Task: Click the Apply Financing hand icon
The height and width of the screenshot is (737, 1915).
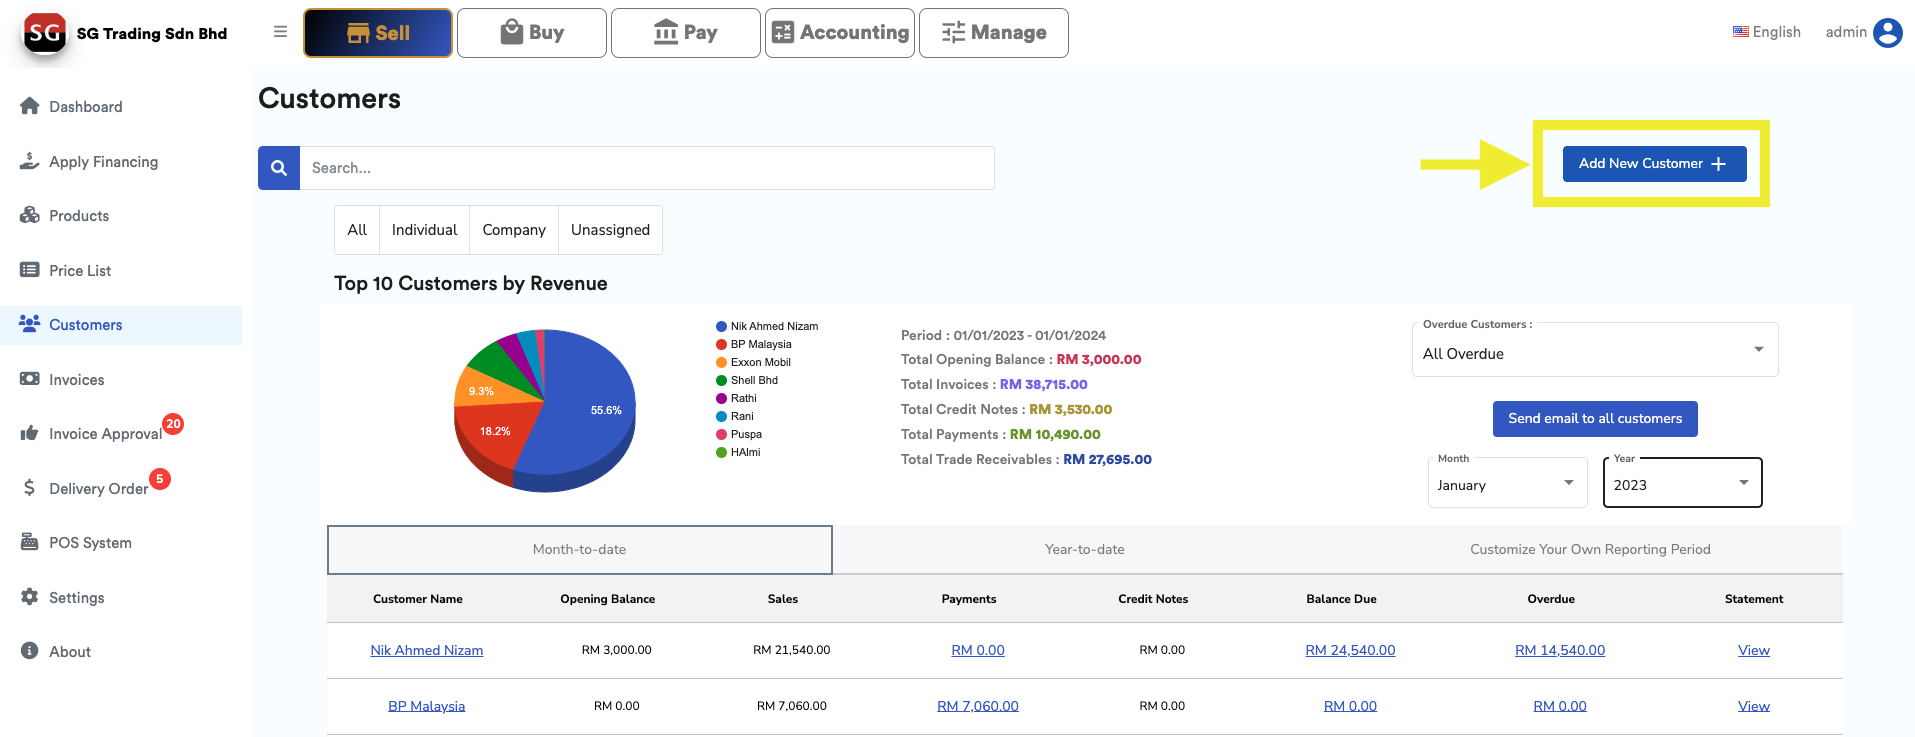Action: [30, 161]
